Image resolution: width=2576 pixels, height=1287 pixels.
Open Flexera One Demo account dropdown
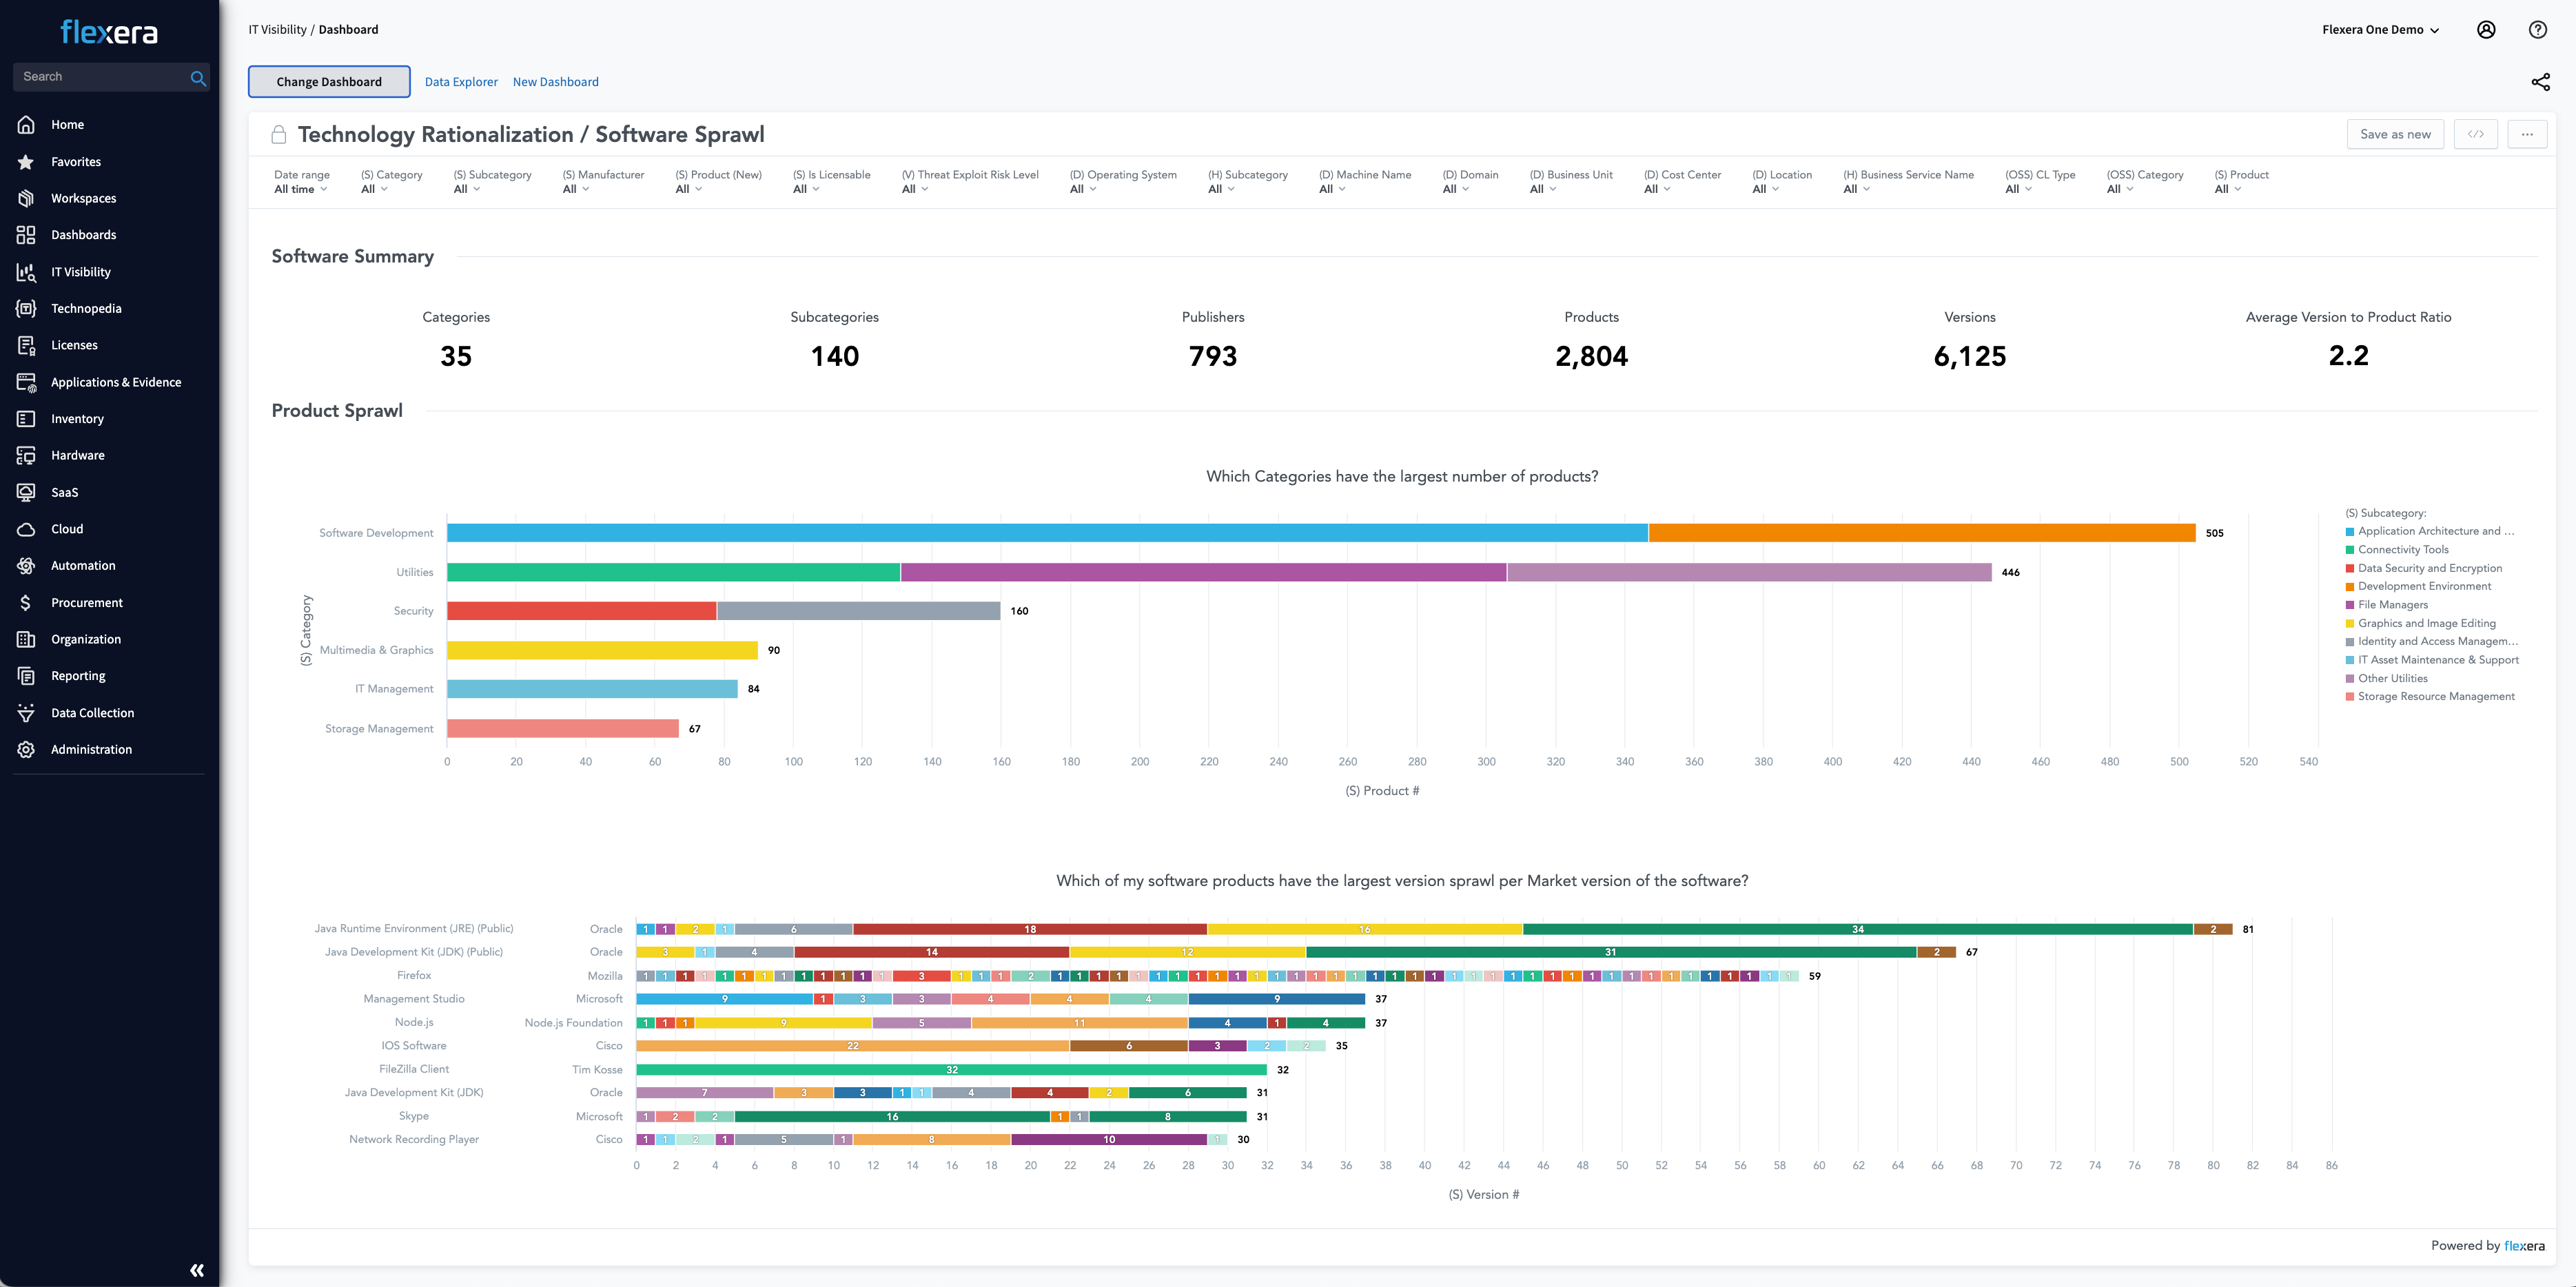(x=2380, y=30)
